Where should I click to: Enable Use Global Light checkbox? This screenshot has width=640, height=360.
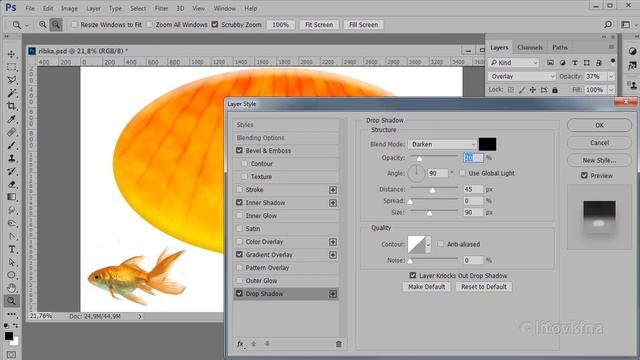pyautogui.click(x=462, y=173)
